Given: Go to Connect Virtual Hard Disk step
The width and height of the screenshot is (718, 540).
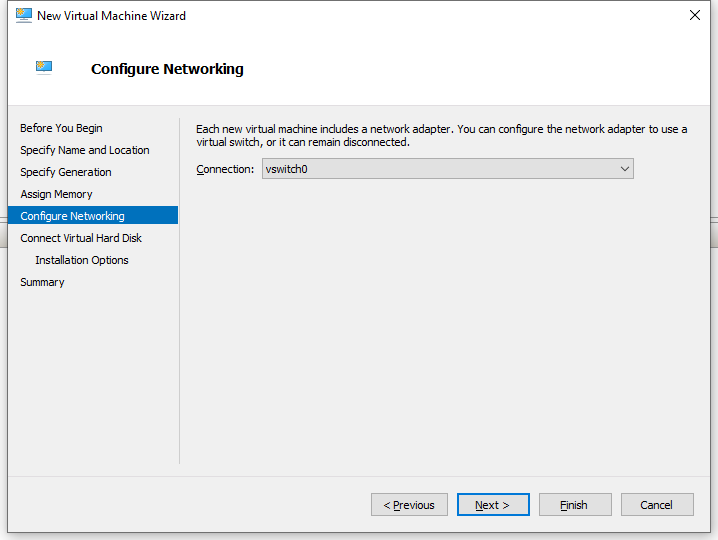Looking at the screenshot, I should pos(81,238).
